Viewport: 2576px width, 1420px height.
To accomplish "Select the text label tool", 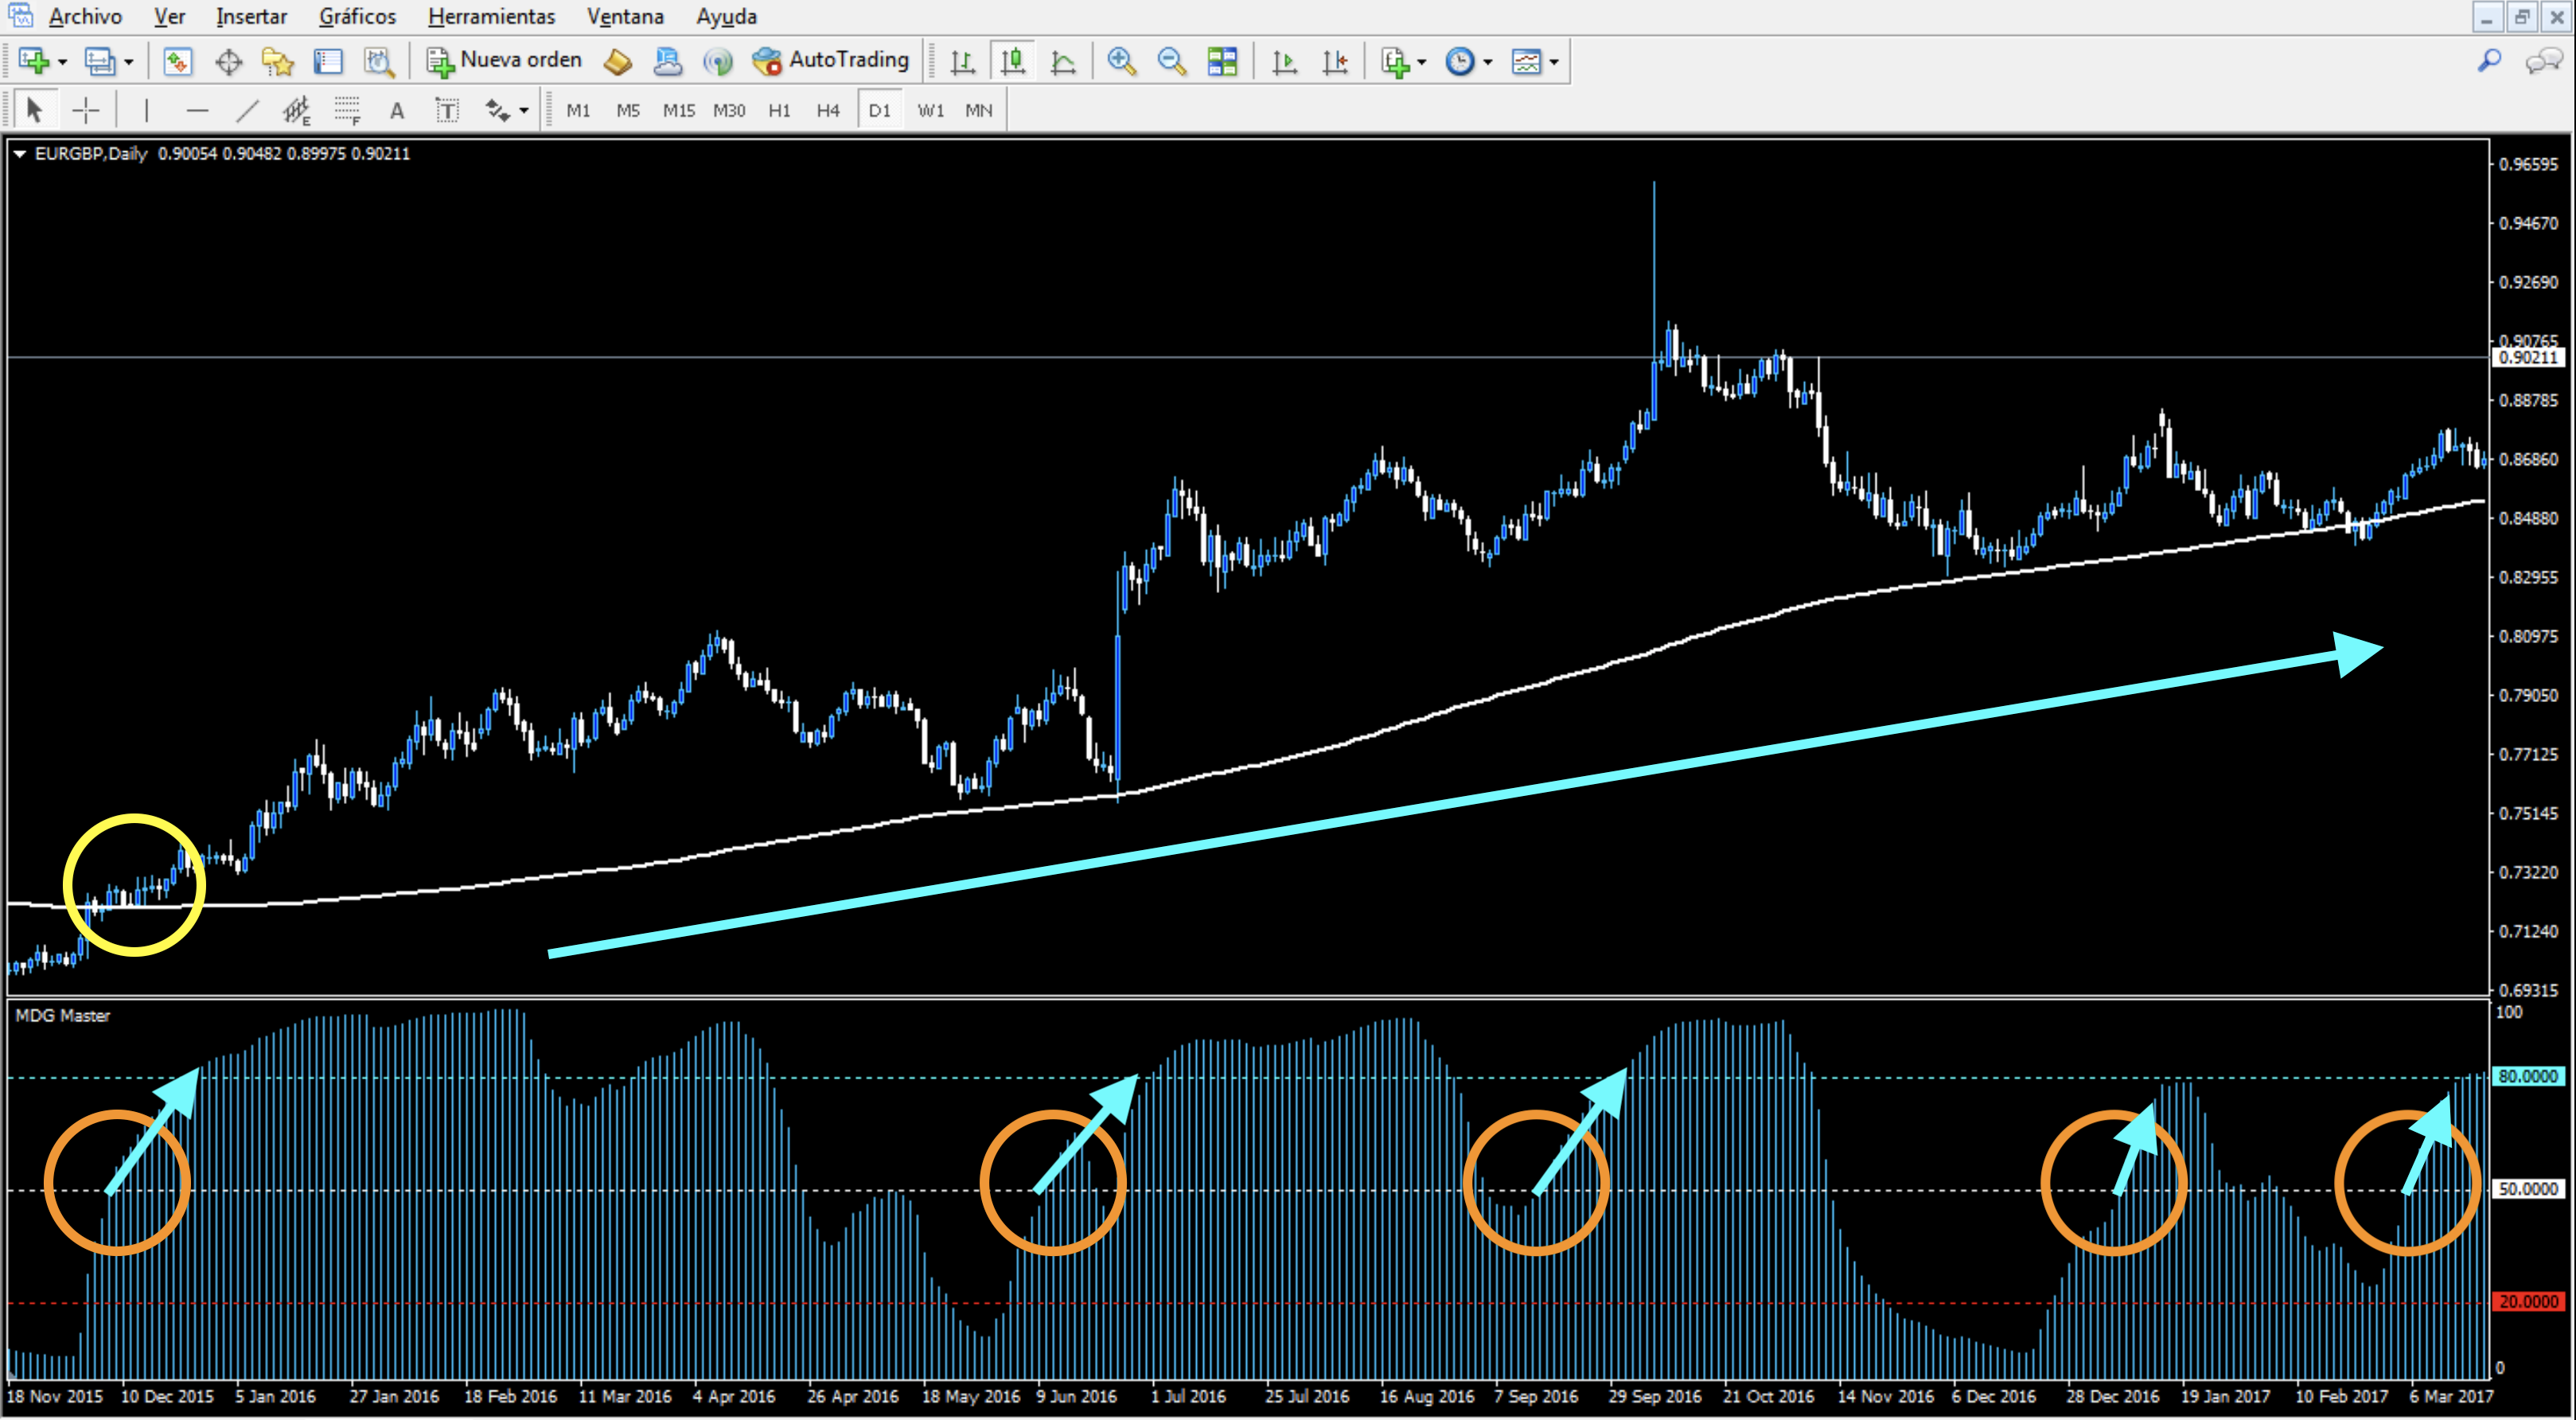I will 447,111.
